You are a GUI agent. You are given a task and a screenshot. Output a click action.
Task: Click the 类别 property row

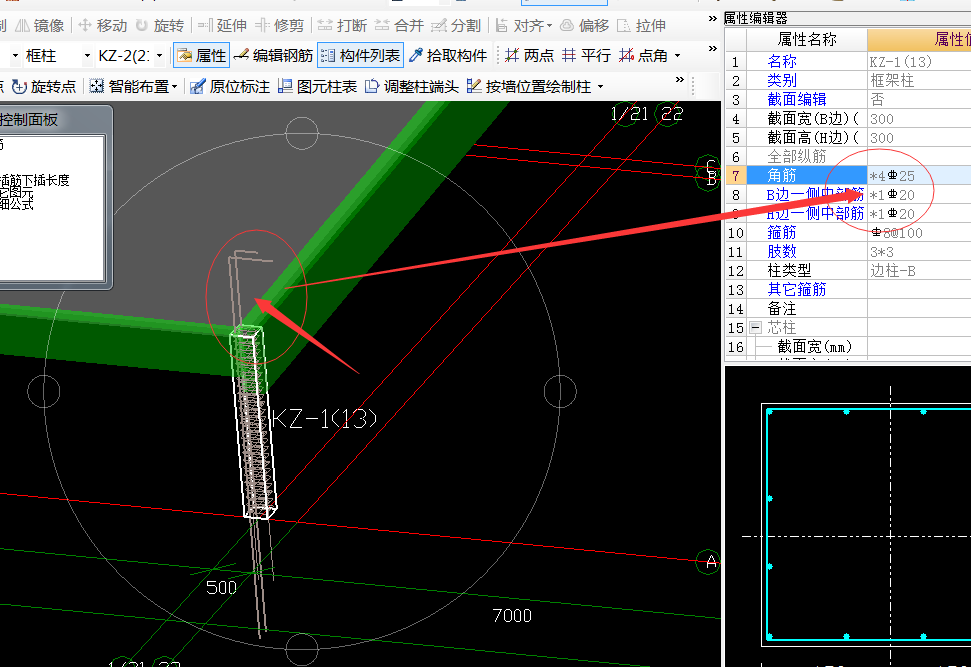point(848,81)
